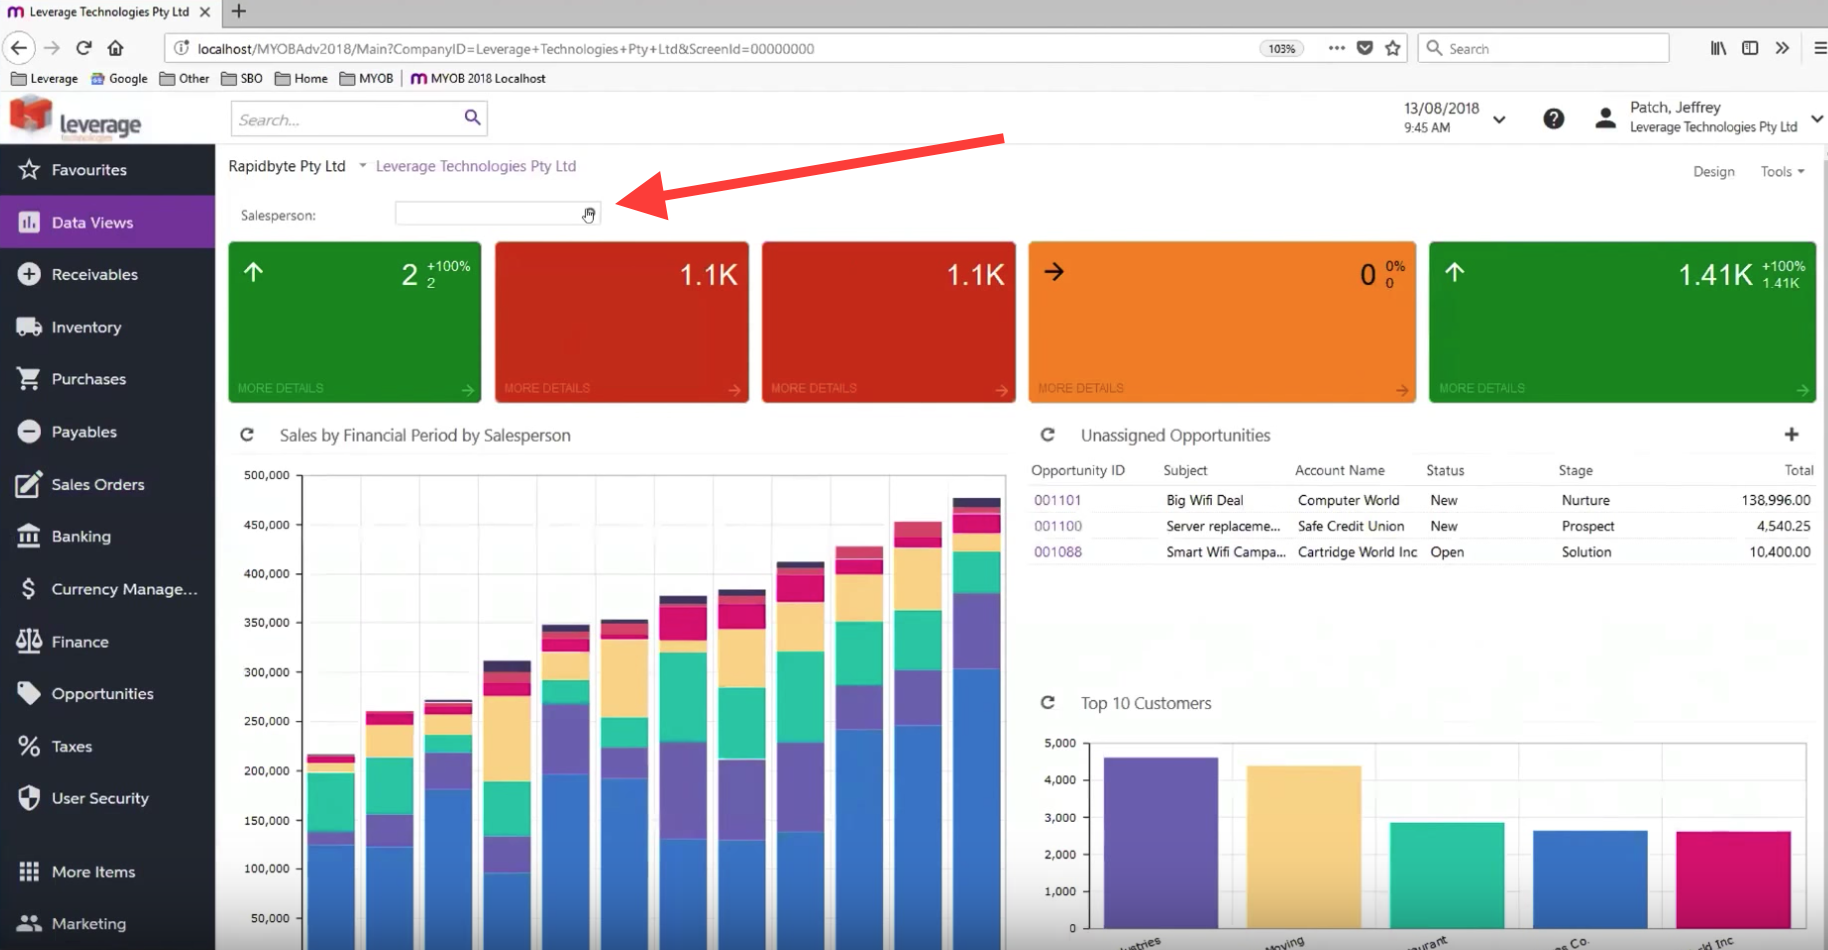This screenshot has height=950, width=1828.
Task: Open the Tools dropdown menu
Action: click(1782, 172)
